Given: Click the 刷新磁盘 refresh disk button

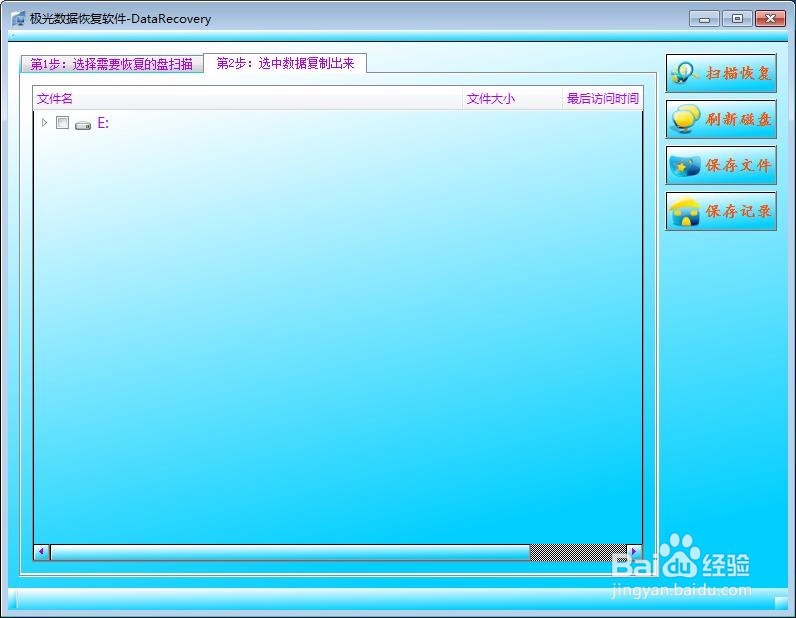Looking at the screenshot, I should point(721,119).
